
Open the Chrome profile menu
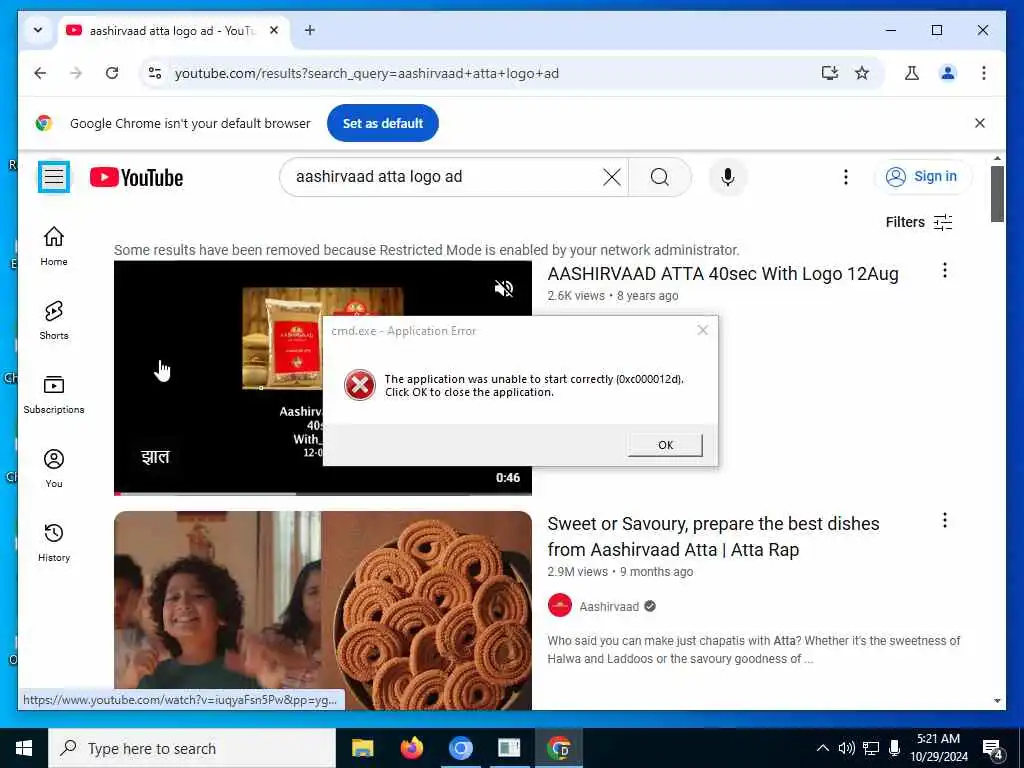pos(948,73)
